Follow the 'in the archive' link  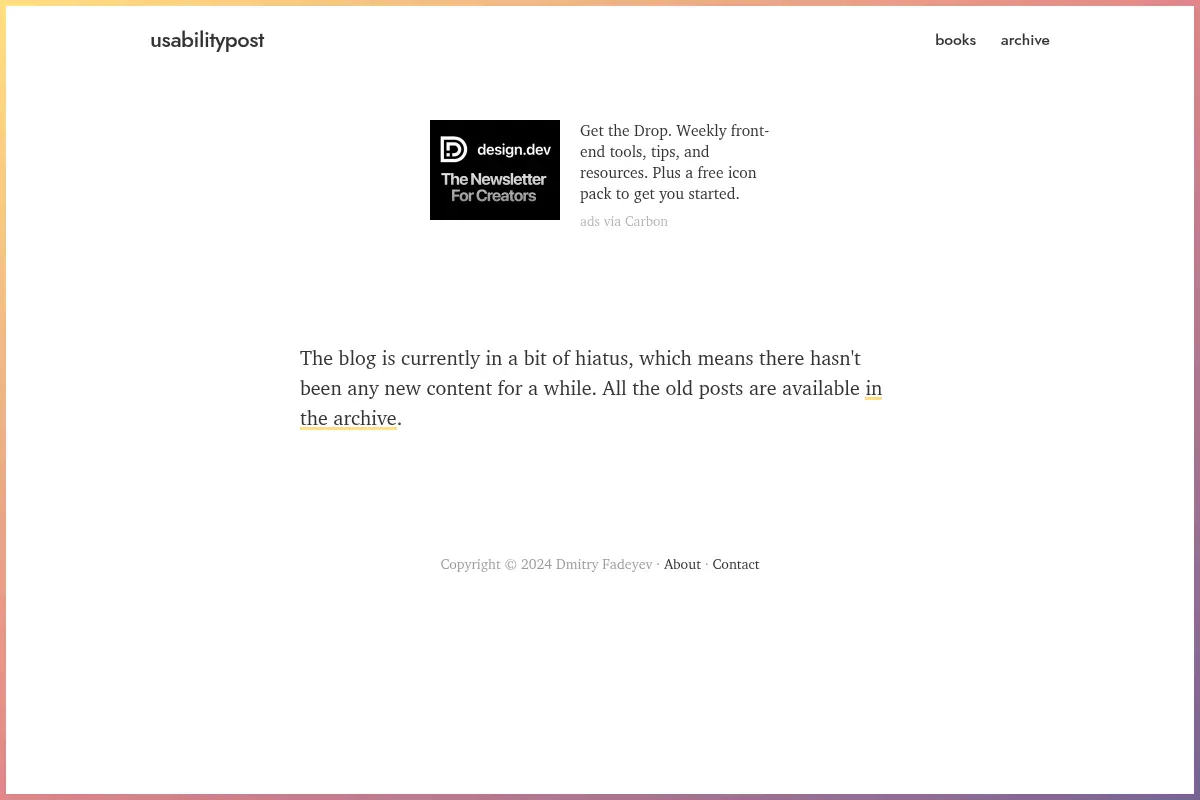349,418
